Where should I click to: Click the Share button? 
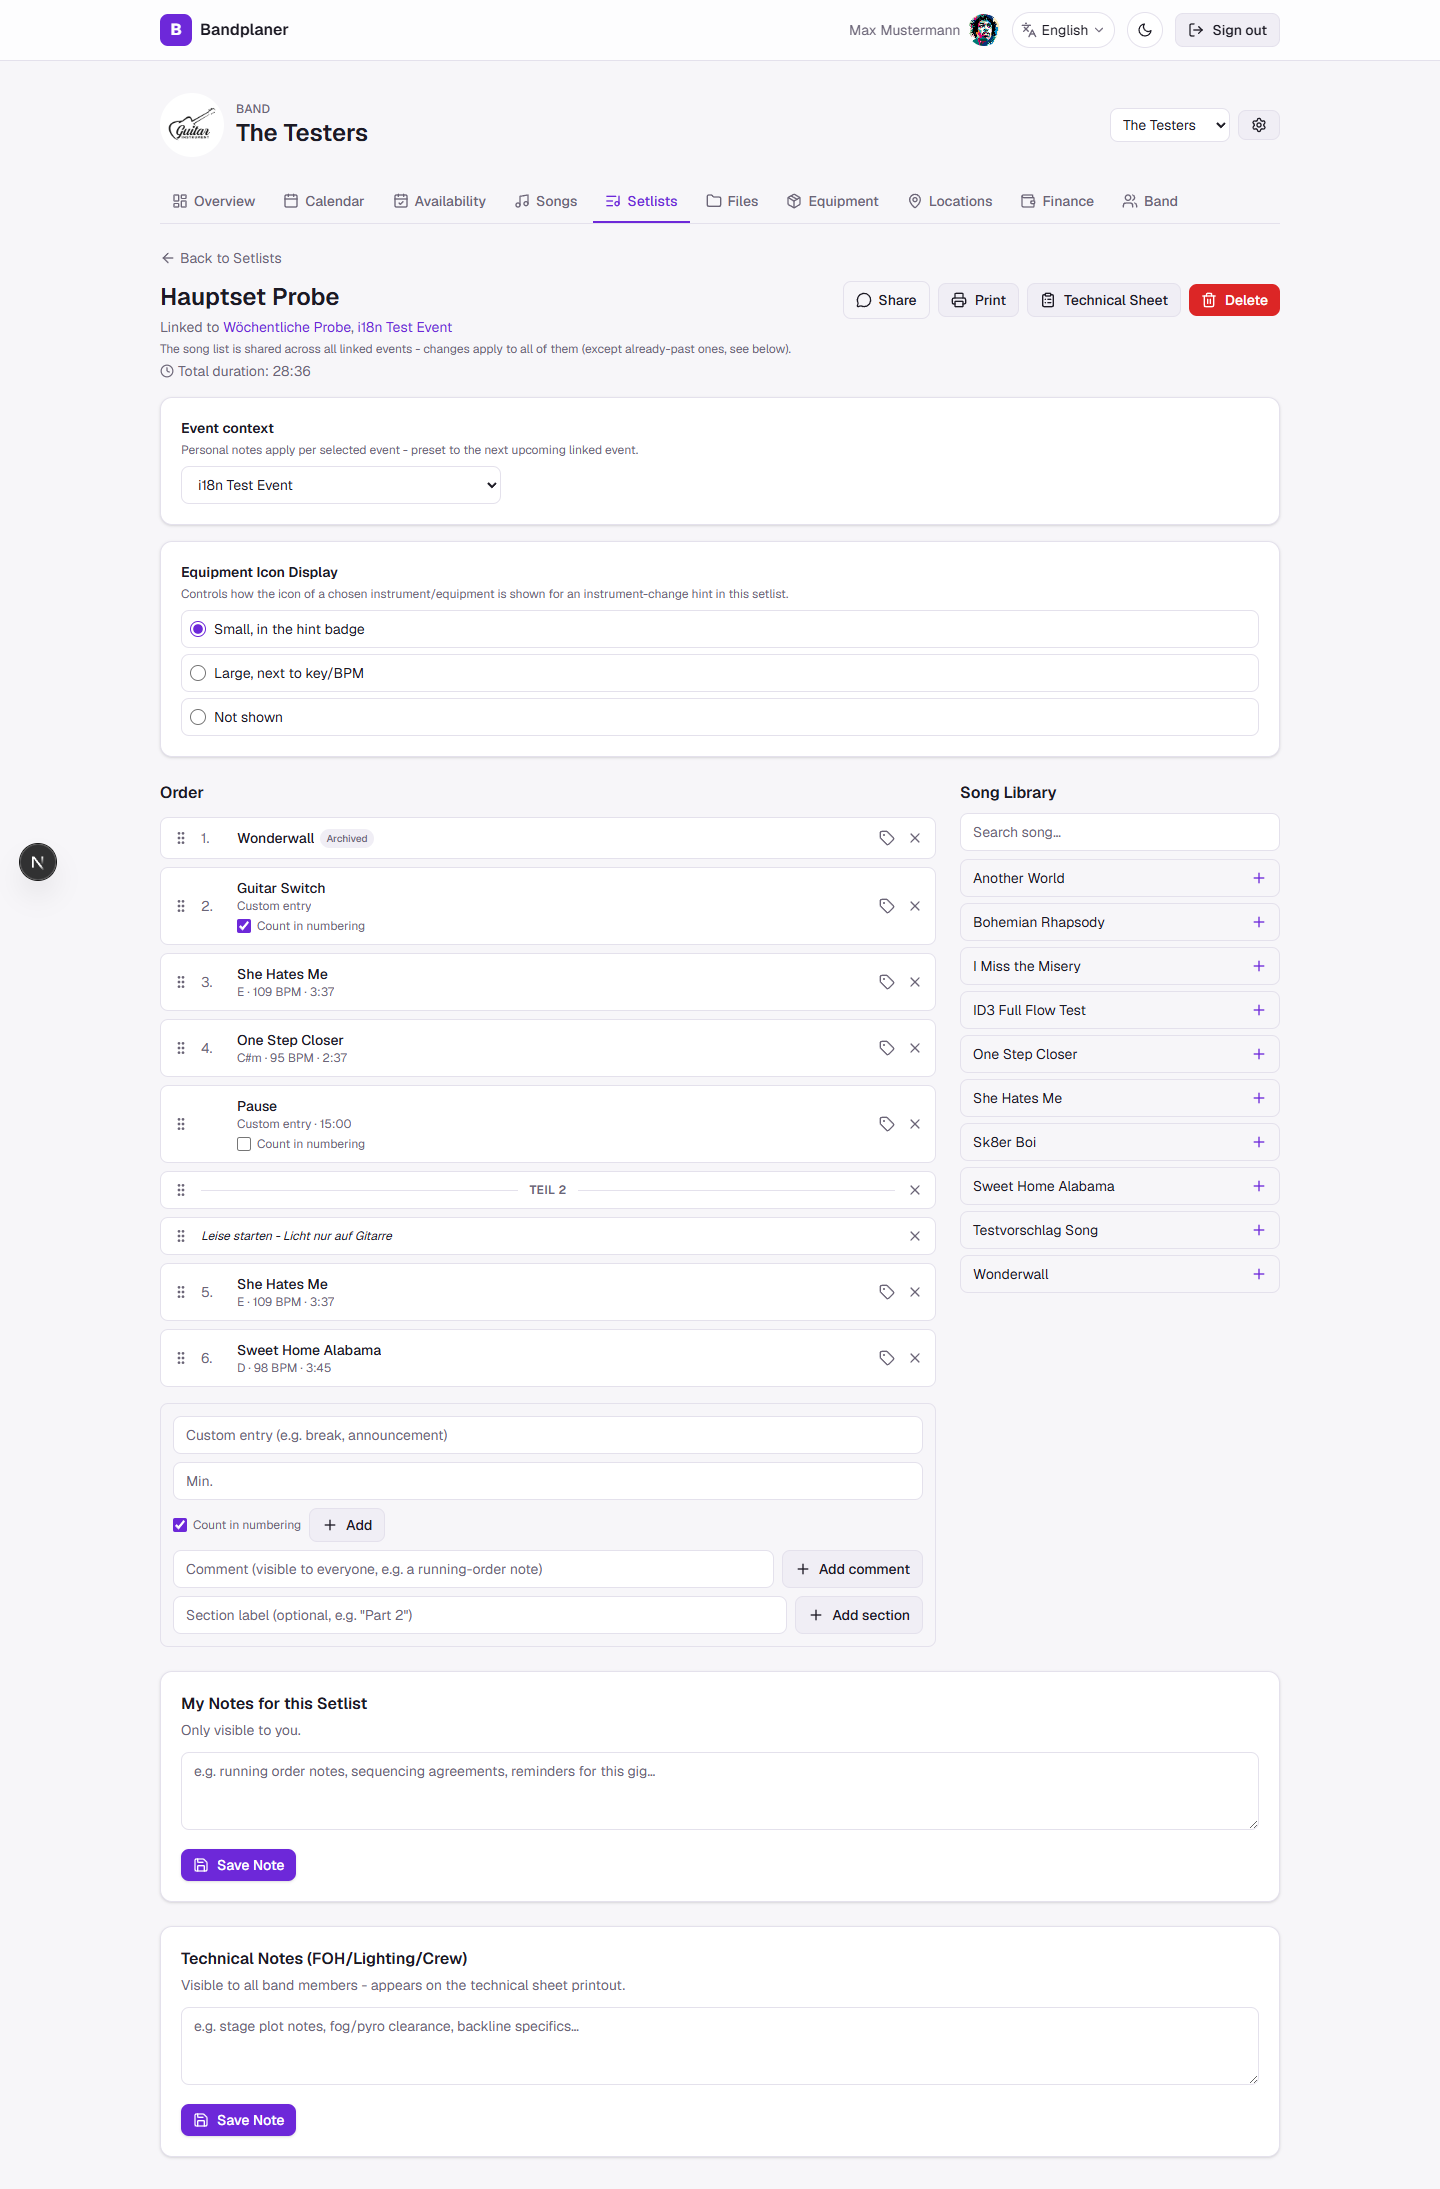click(886, 300)
